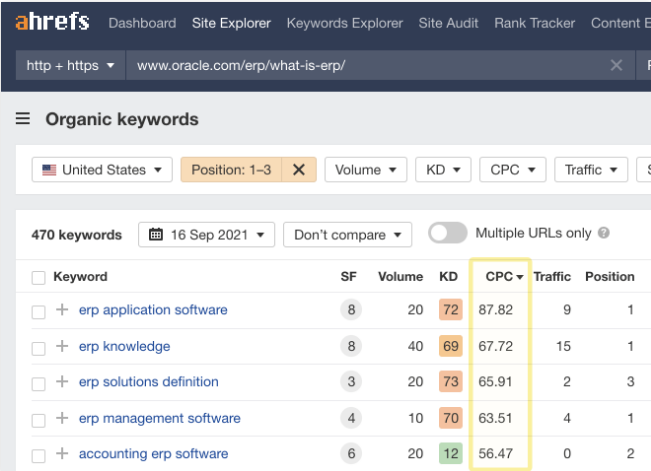Select all keywords with the header checkbox
The image size is (651, 471).
(39, 277)
